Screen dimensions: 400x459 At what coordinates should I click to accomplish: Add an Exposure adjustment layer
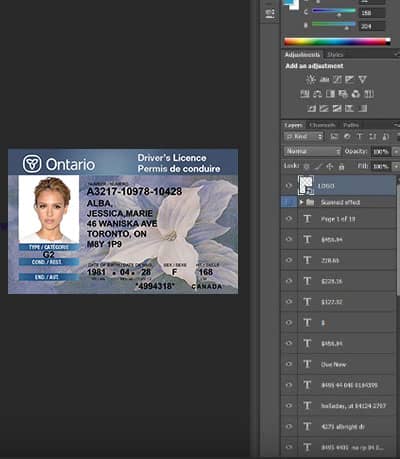350,79
